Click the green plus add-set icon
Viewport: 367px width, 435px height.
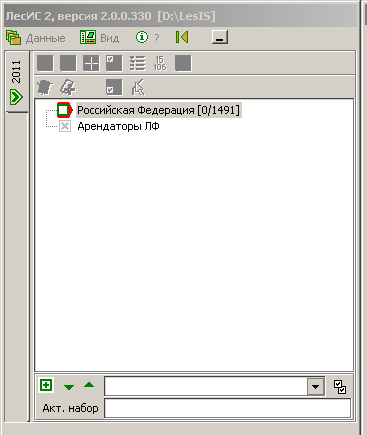point(46,385)
